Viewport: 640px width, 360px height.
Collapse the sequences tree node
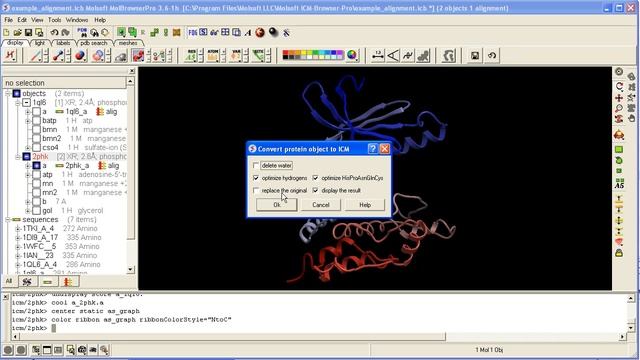pyautogui.click(x=8, y=220)
